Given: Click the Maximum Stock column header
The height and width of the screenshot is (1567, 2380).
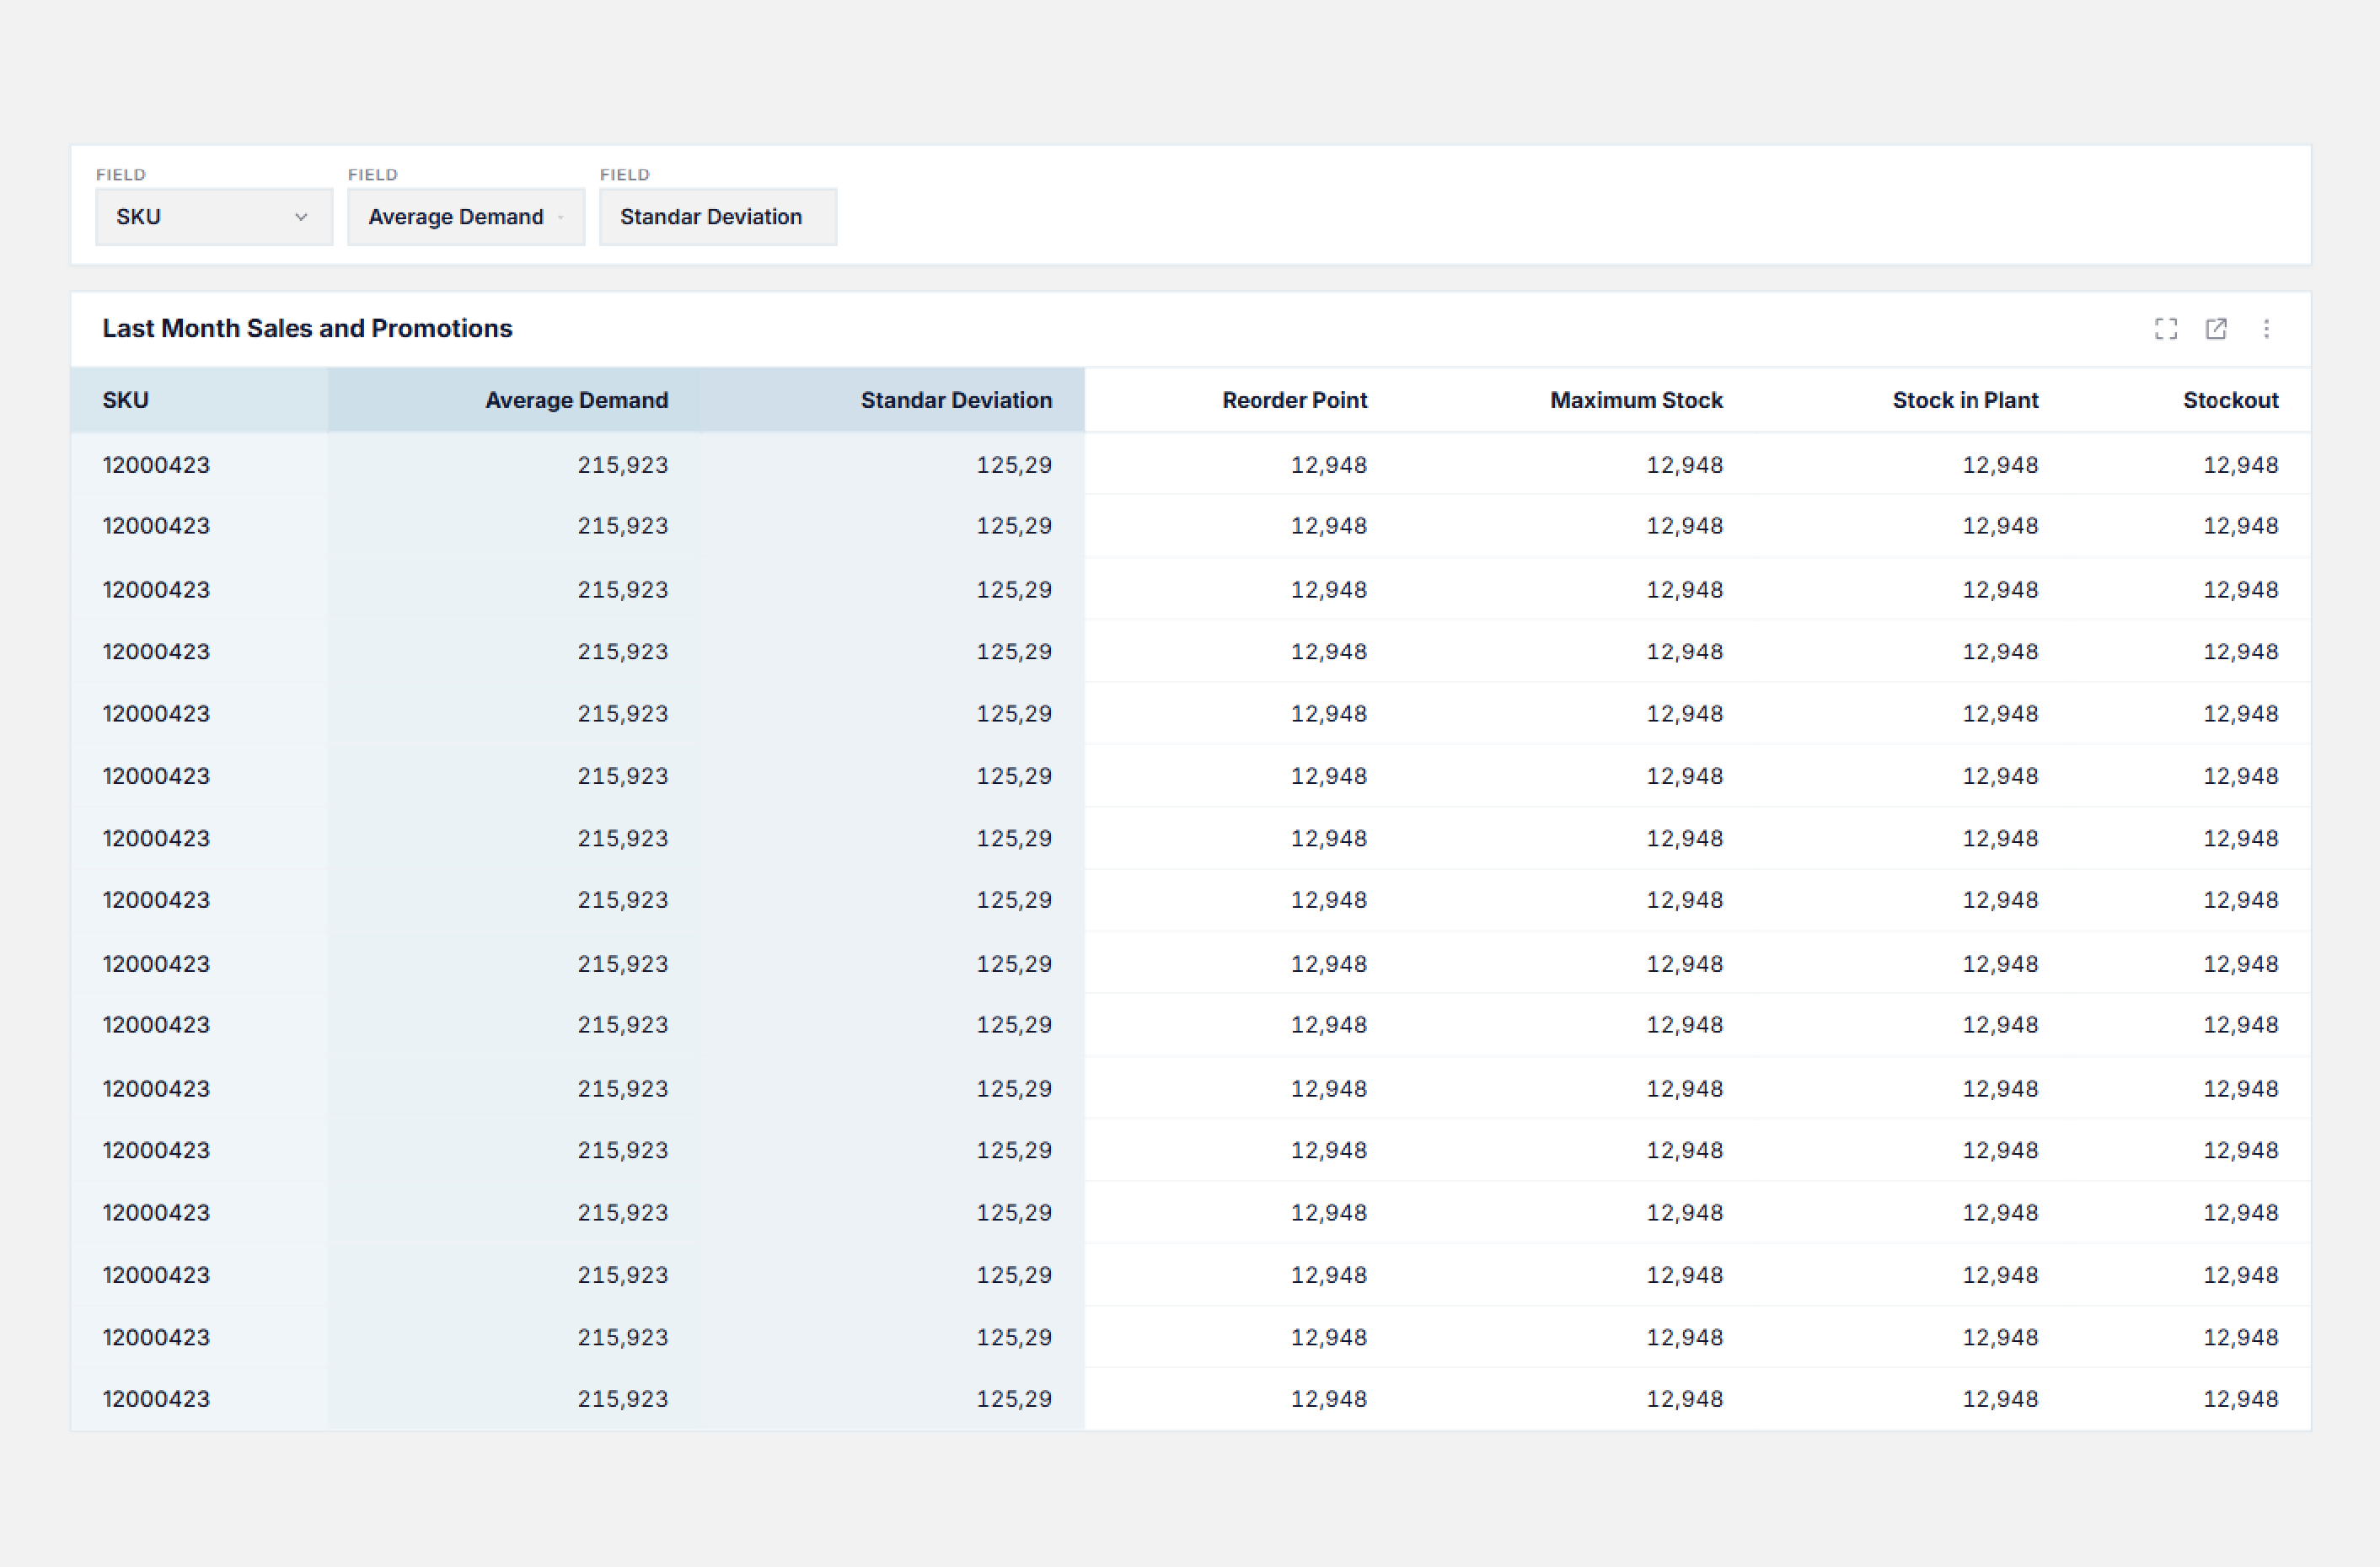Looking at the screenshot, I should click(x=1636, y=400).
